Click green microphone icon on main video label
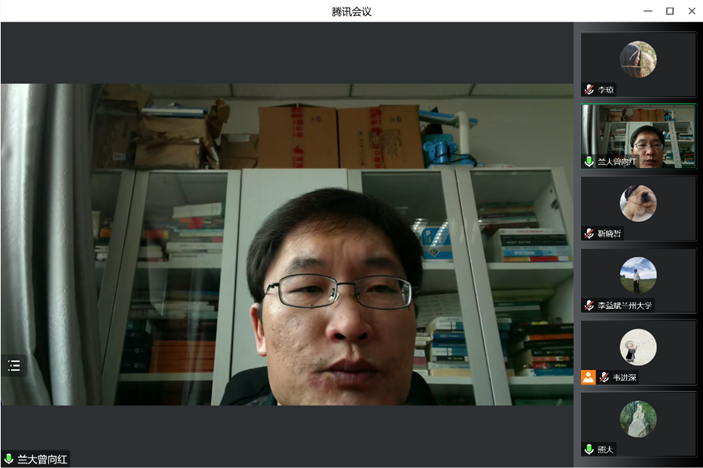This screenshot has height=468, width=703. pos(9,459)
